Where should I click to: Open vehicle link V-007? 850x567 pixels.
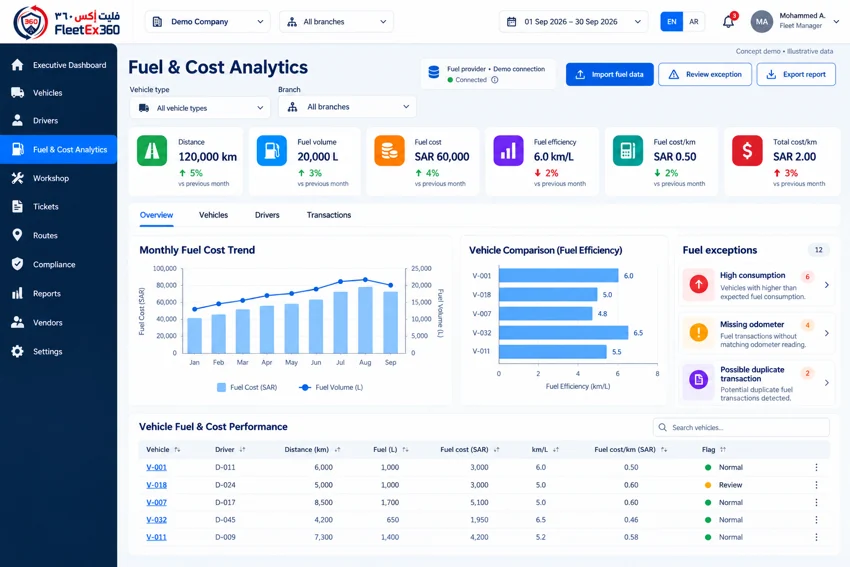[157, 502]
